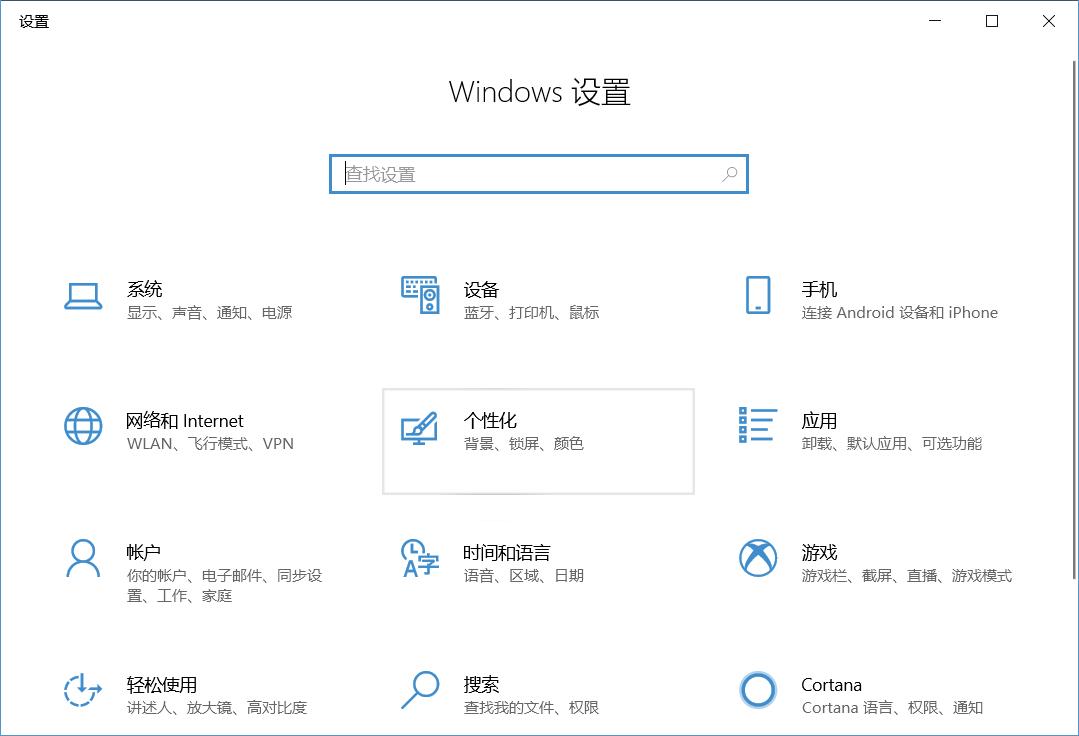Open the 时间和语言 category
This screenshot has width=1079, height=736.
coord(508,552)
